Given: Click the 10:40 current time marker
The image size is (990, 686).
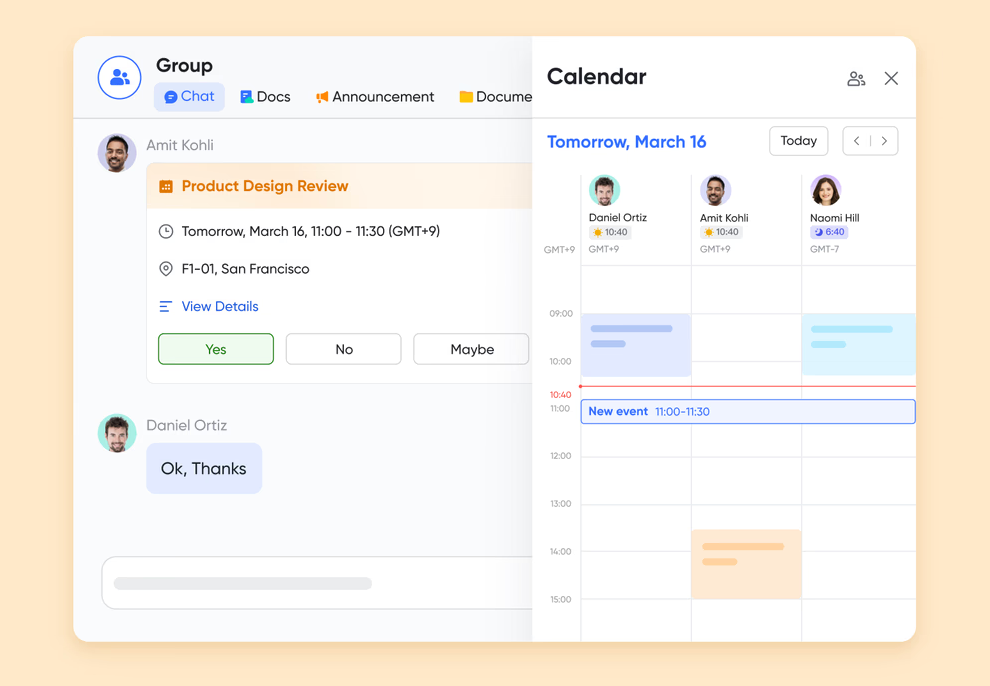Looking at the screenshot, I should click(x=560, y=395).
